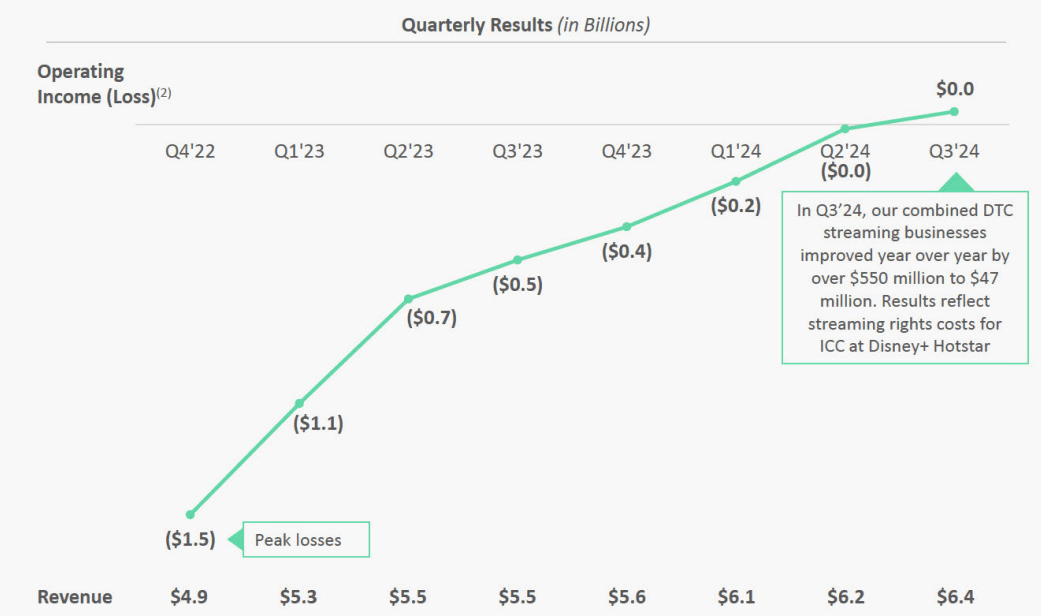Click the ($0.7) operating loss label

tap(432, 319)
